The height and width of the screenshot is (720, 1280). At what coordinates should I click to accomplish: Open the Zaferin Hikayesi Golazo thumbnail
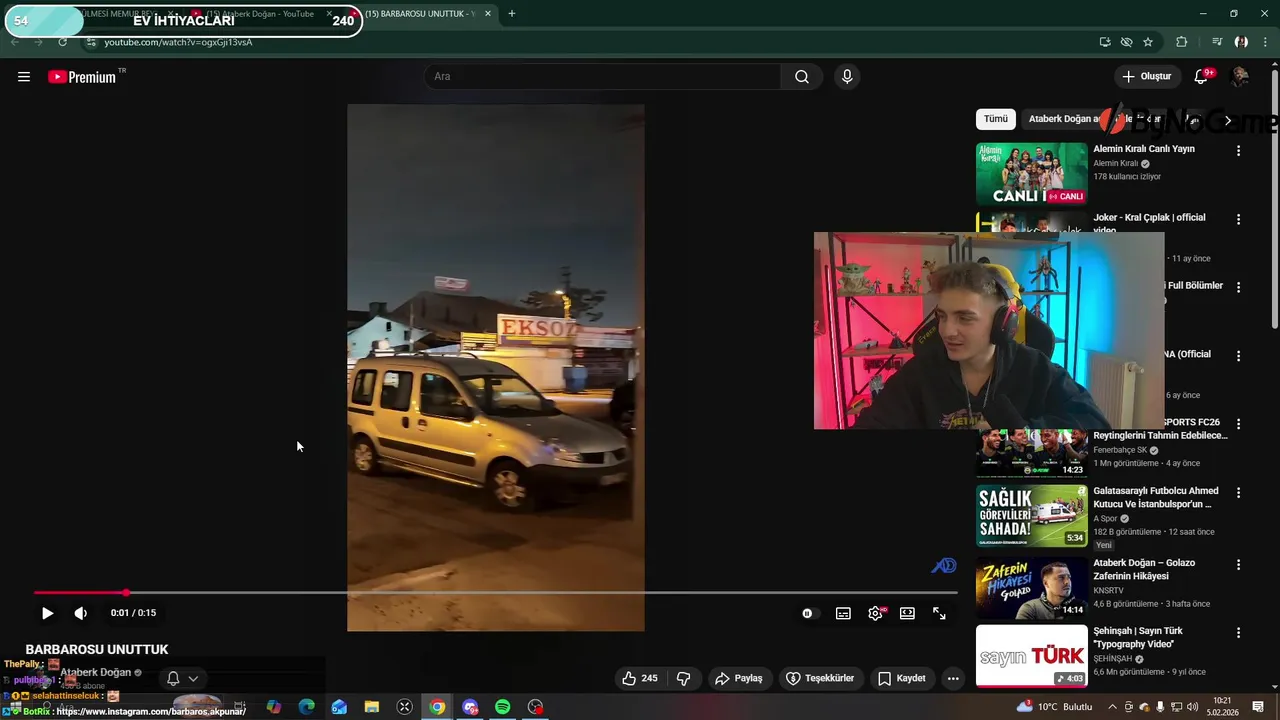[1031, 588]
